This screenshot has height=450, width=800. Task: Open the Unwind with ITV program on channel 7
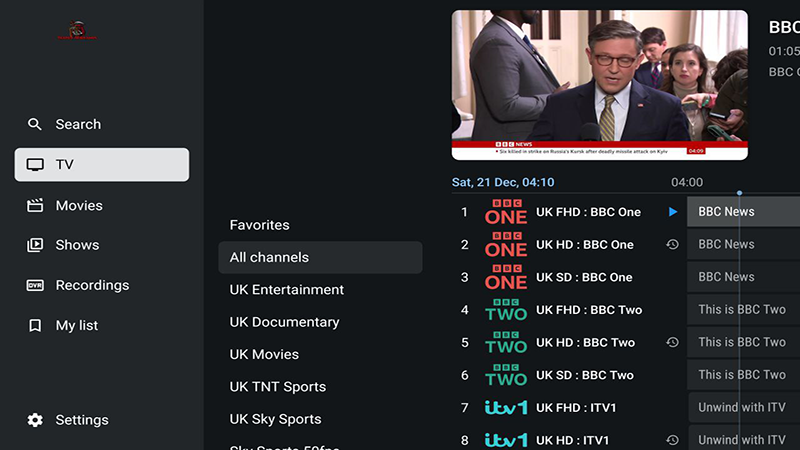coord(742,408)
